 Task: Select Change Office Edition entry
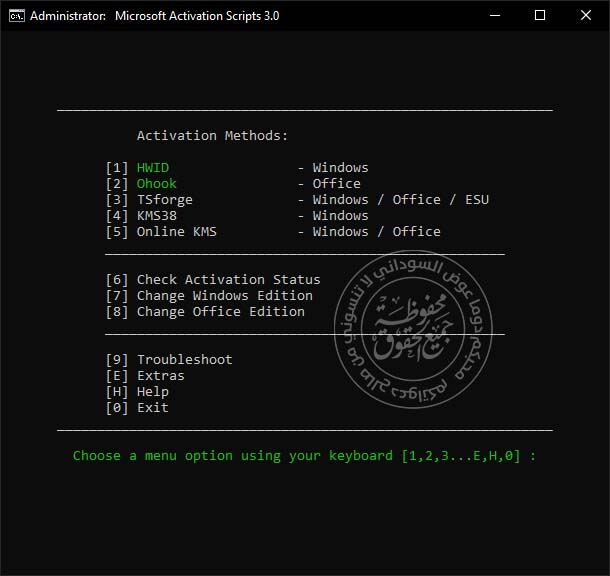coord(221,312)
